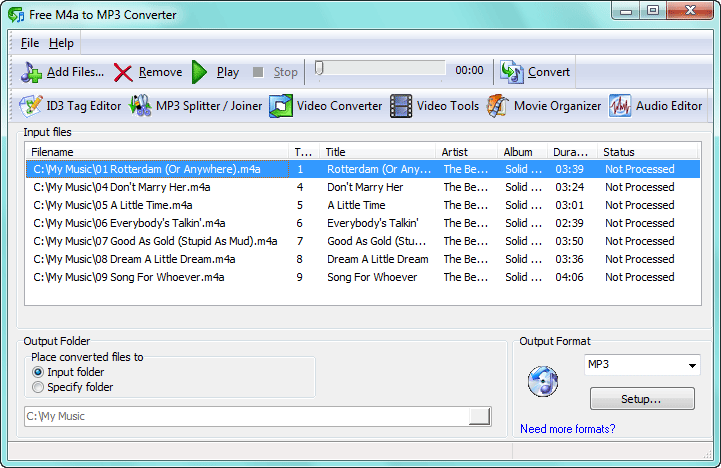Click the 00:00 playback time display
Screen dimensions: 721x468
(469, 70)
